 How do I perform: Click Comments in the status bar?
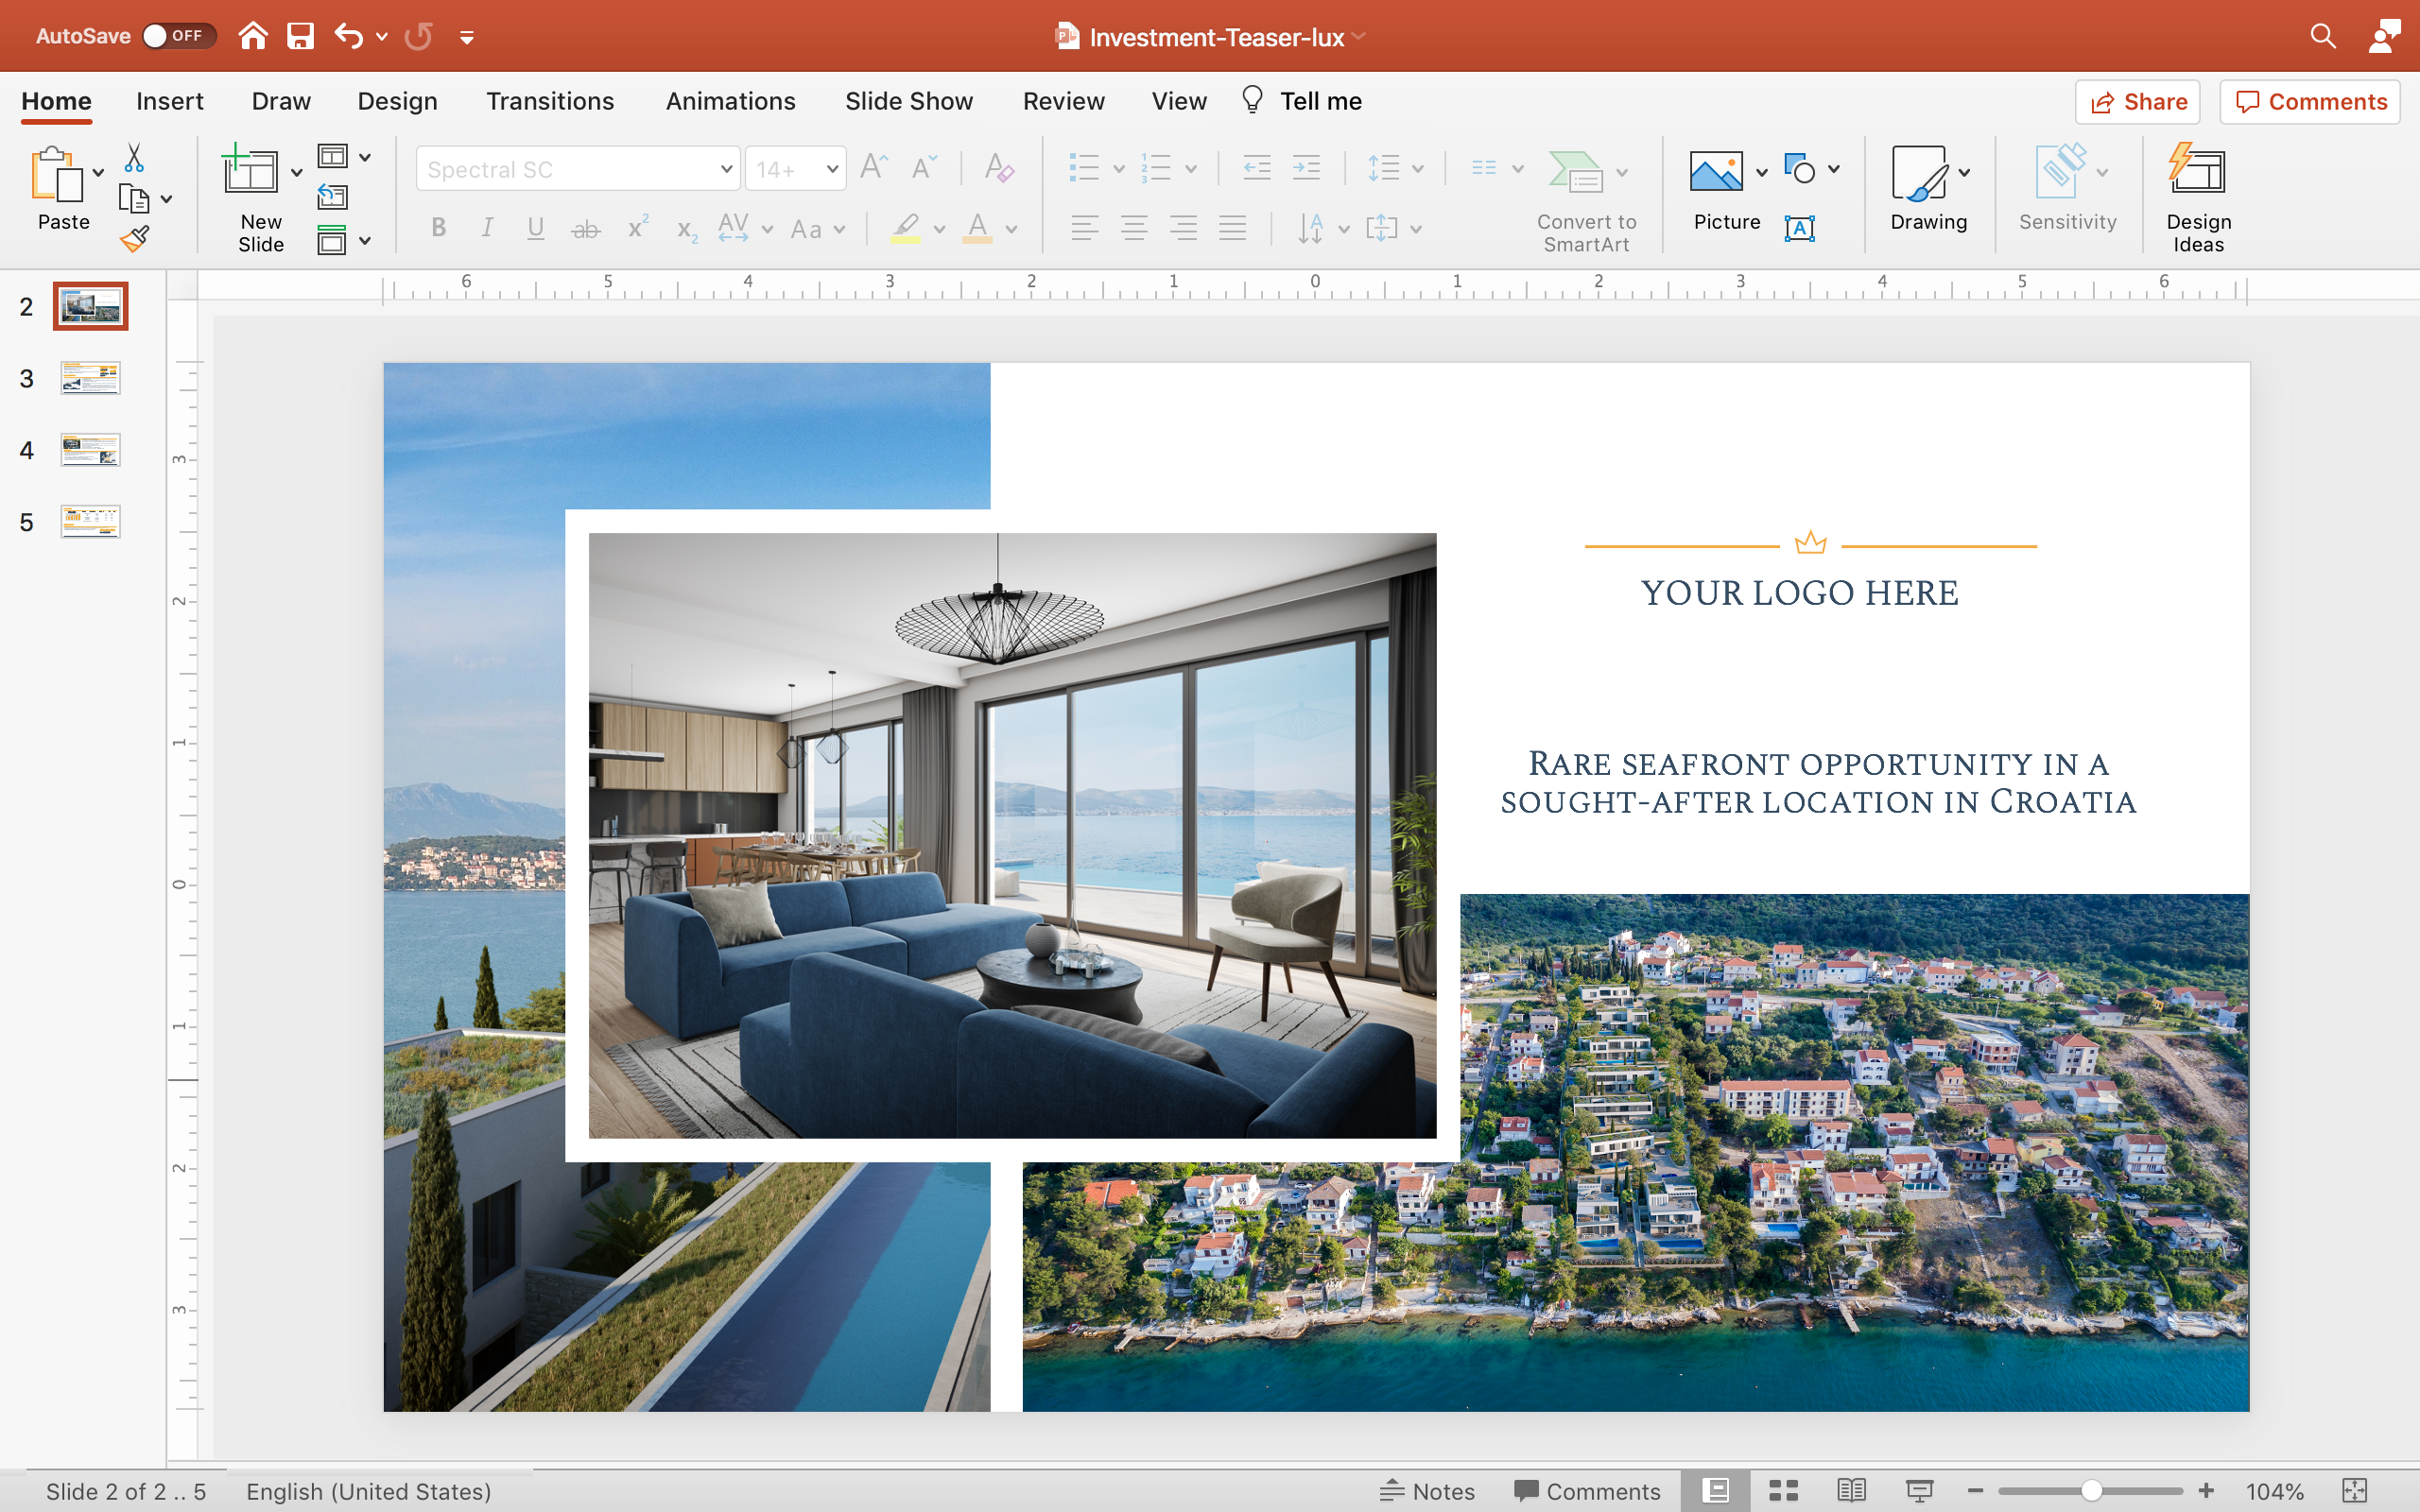coord(1586,1491)
